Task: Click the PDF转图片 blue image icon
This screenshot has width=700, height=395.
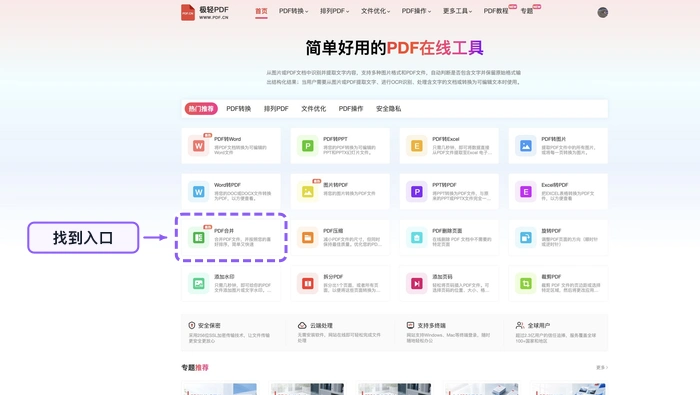Action: 525,146
